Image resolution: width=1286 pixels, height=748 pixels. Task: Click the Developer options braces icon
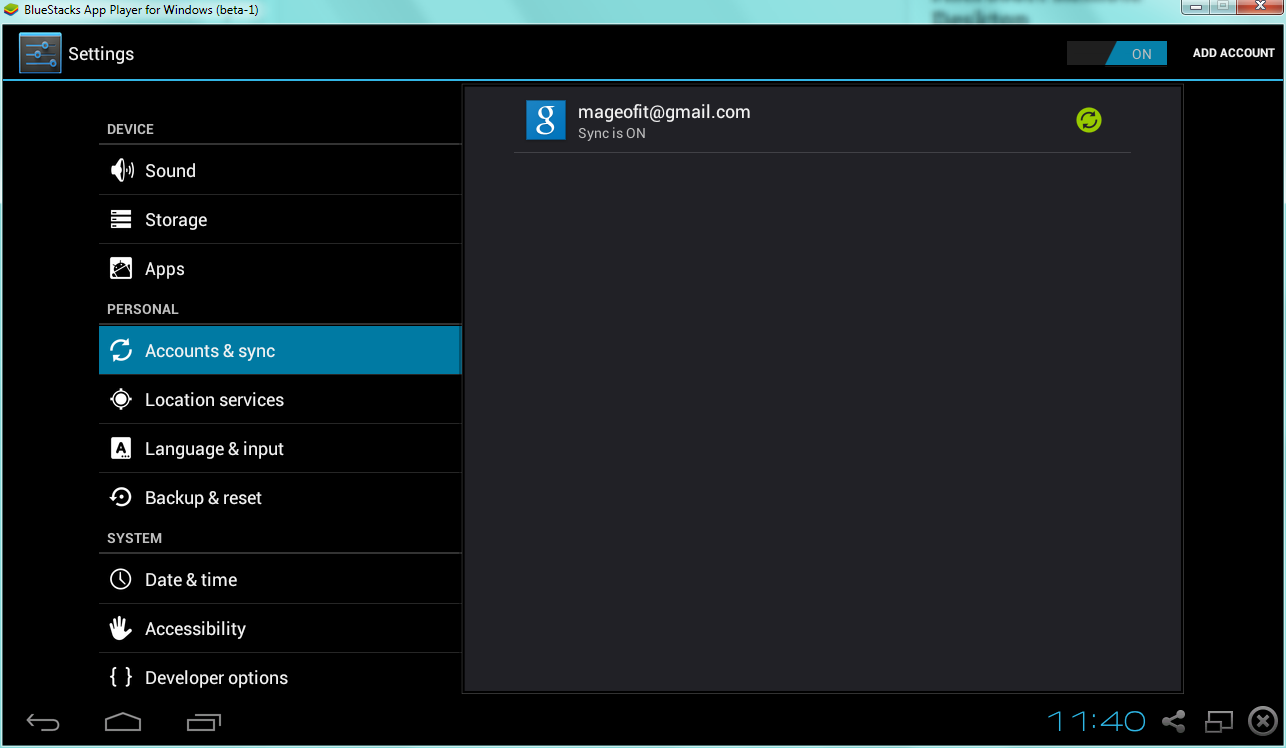pos(121,677)
